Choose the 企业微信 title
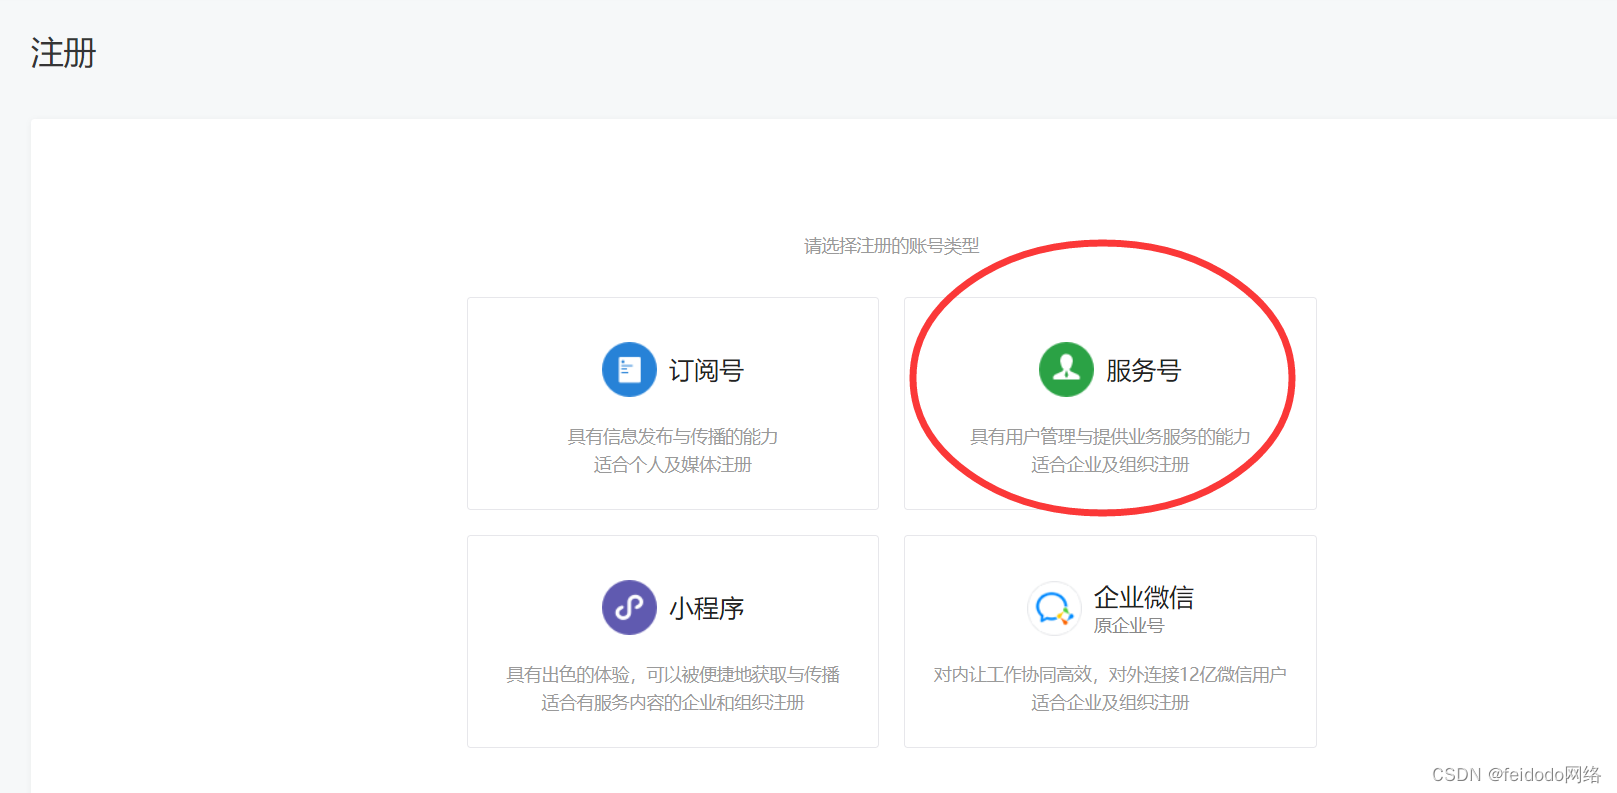The height and width of the screenshot is (793, 1617). [1143, 597]
